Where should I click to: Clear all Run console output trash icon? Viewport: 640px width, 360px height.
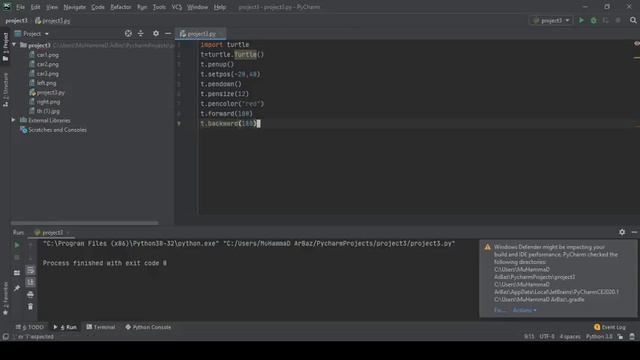[x=30, y=307]
